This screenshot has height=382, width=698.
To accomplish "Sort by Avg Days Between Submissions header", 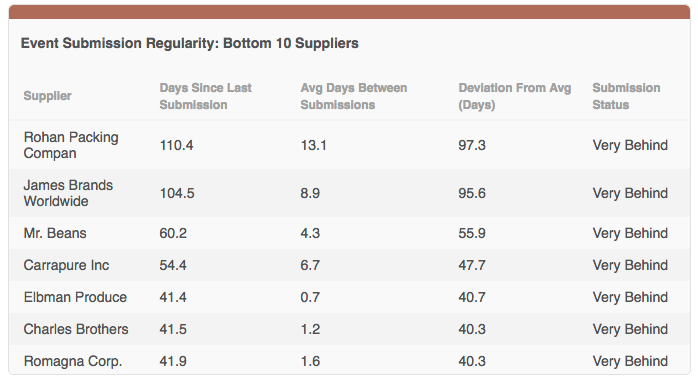I will 353,96.
